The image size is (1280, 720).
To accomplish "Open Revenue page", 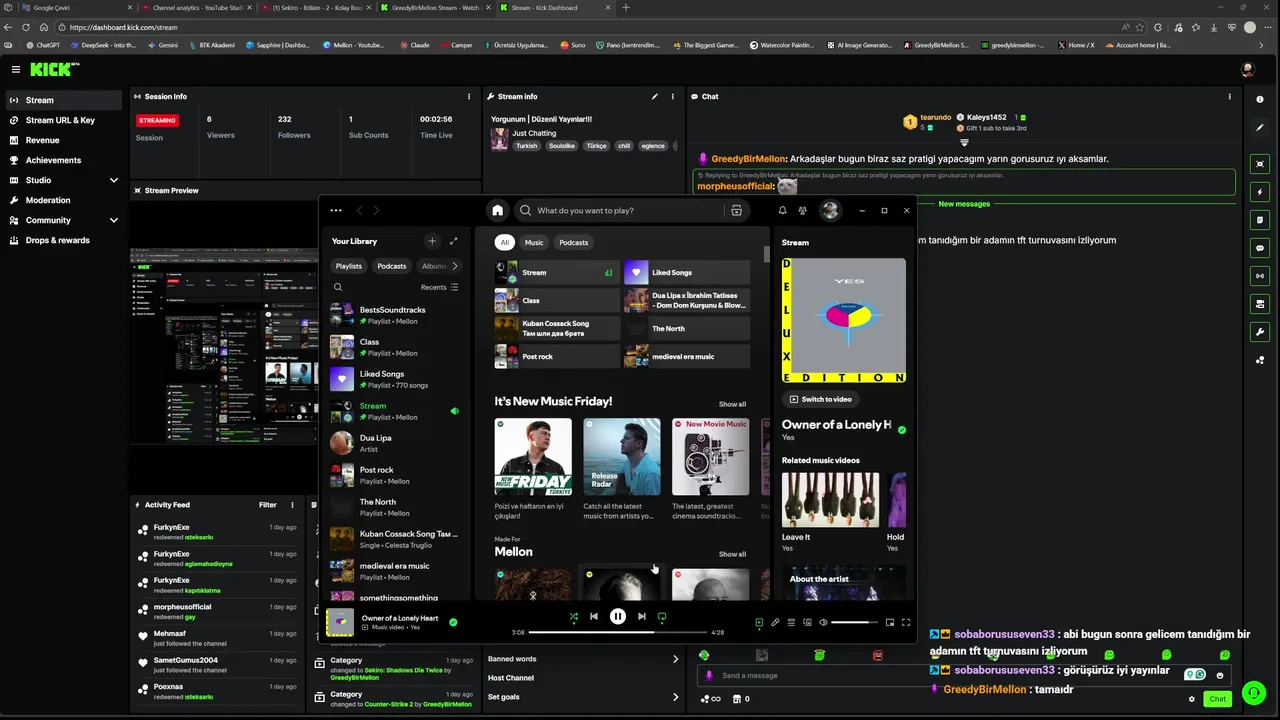I will 64,140.
